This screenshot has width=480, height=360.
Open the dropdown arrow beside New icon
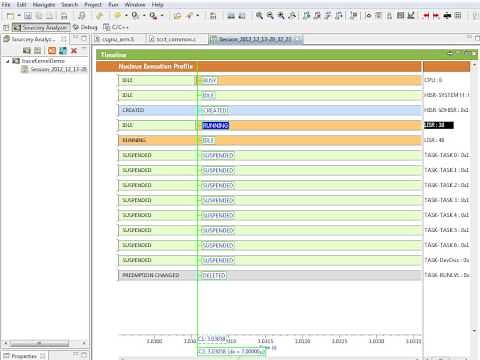tap(19, 15)
